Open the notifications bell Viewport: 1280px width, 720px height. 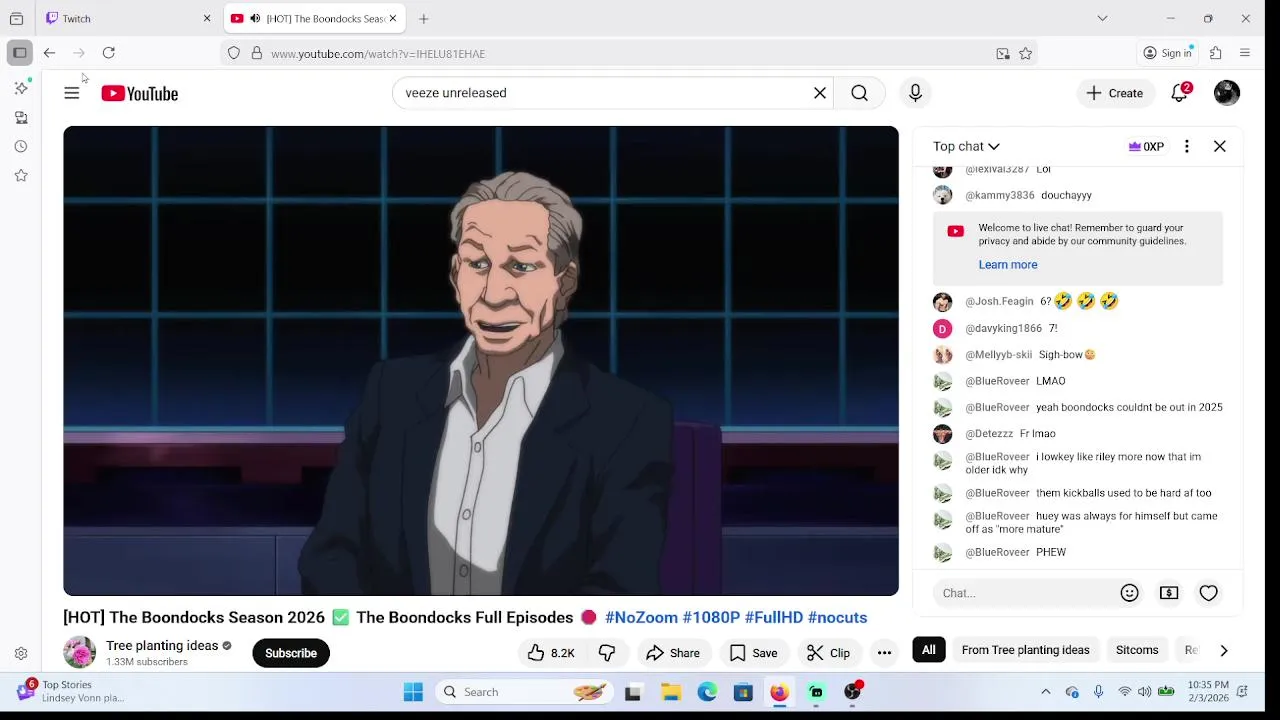pos(1180,93)
